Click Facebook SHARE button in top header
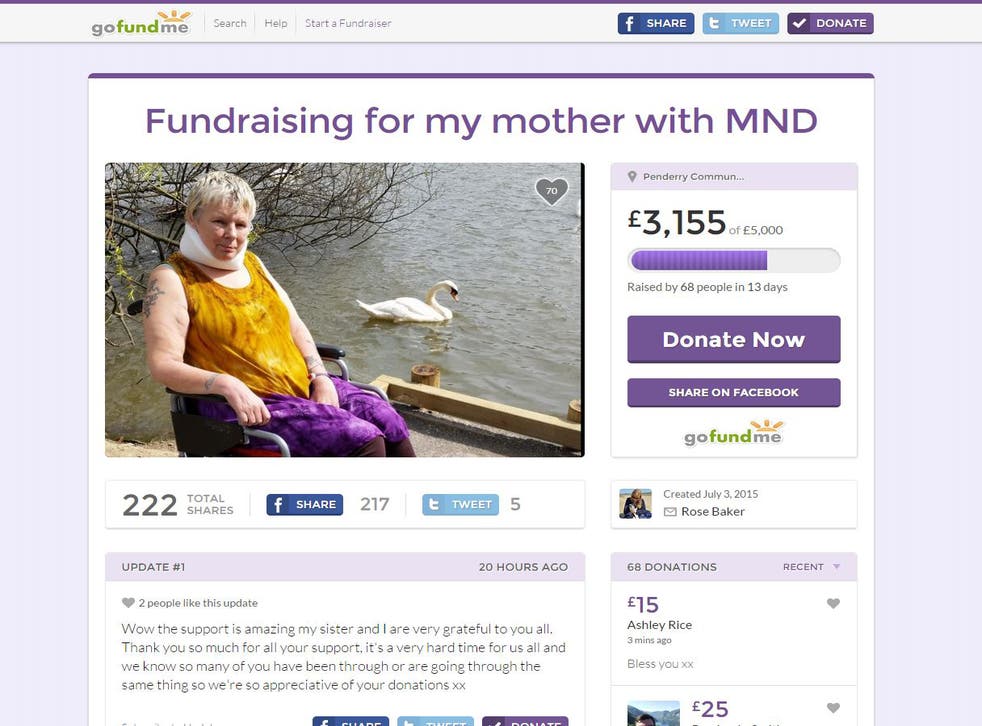Viewport: 982px width, 726px height. 656,23
